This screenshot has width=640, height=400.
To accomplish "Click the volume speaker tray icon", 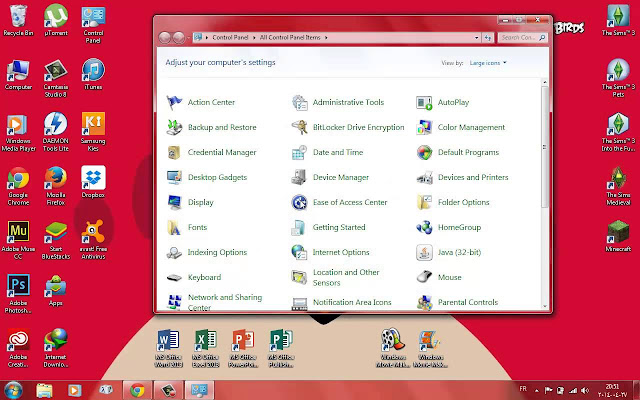I will [584, 391].
